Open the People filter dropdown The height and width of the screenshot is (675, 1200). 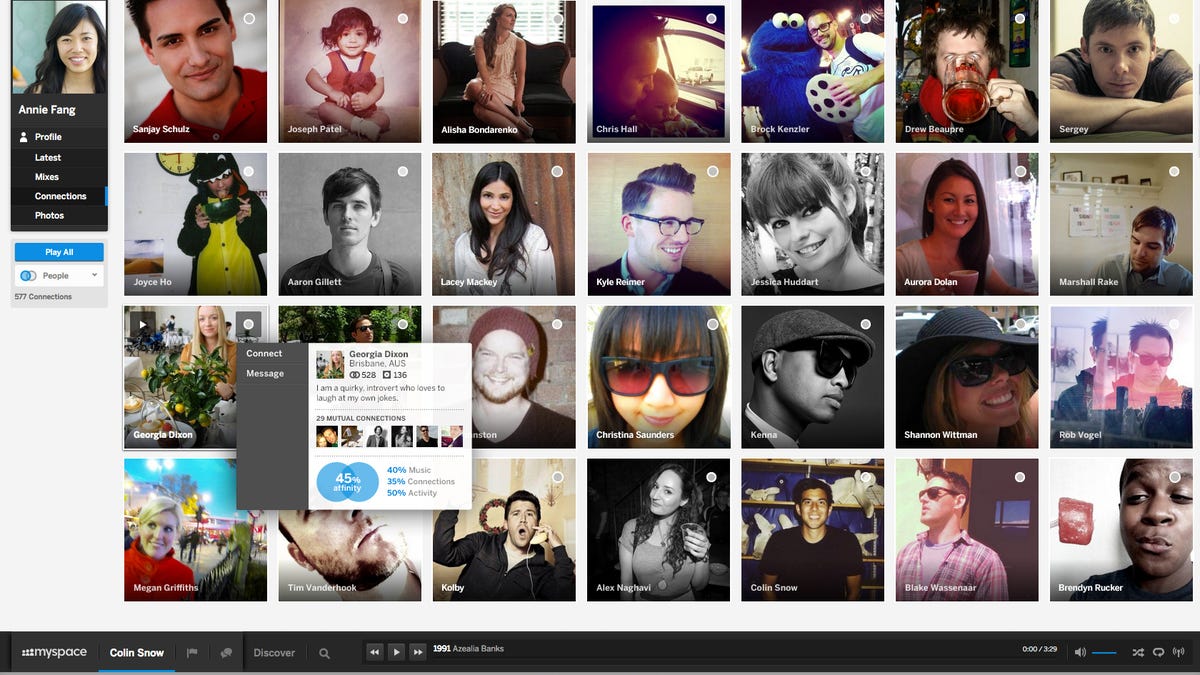[x=59, y=275]
